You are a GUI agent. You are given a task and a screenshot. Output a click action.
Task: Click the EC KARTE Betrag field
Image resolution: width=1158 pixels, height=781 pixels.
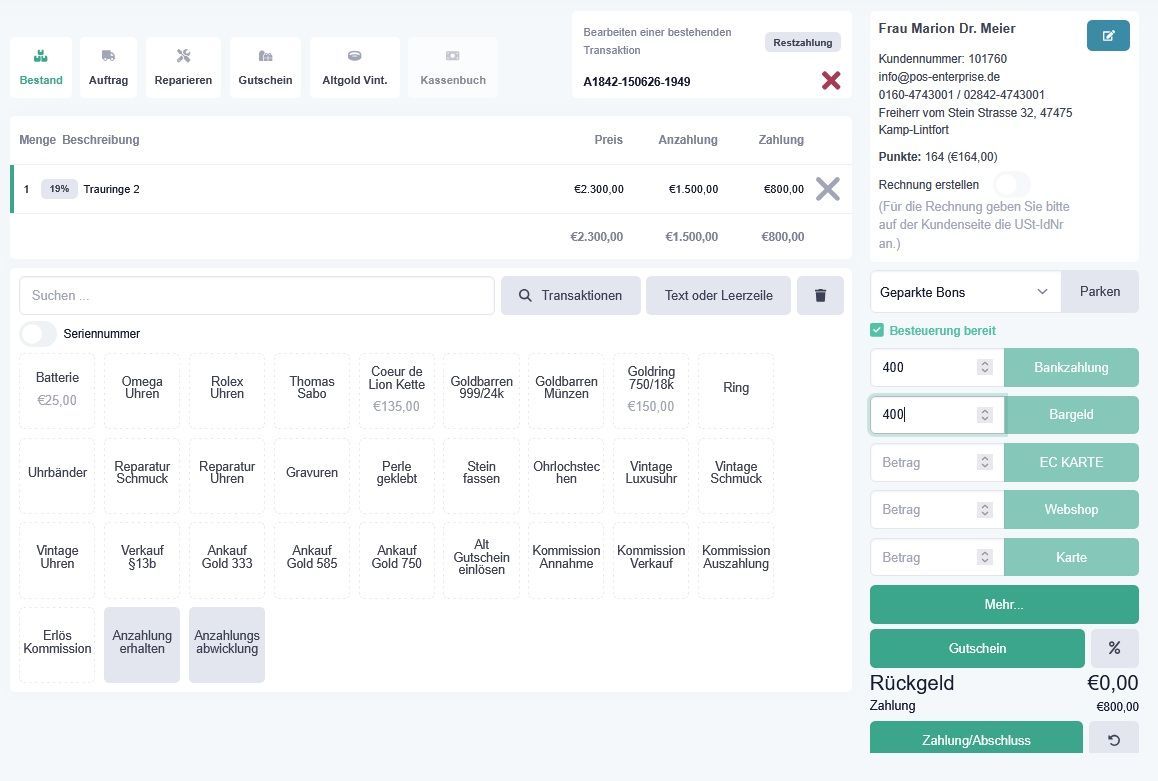point(937,462)
